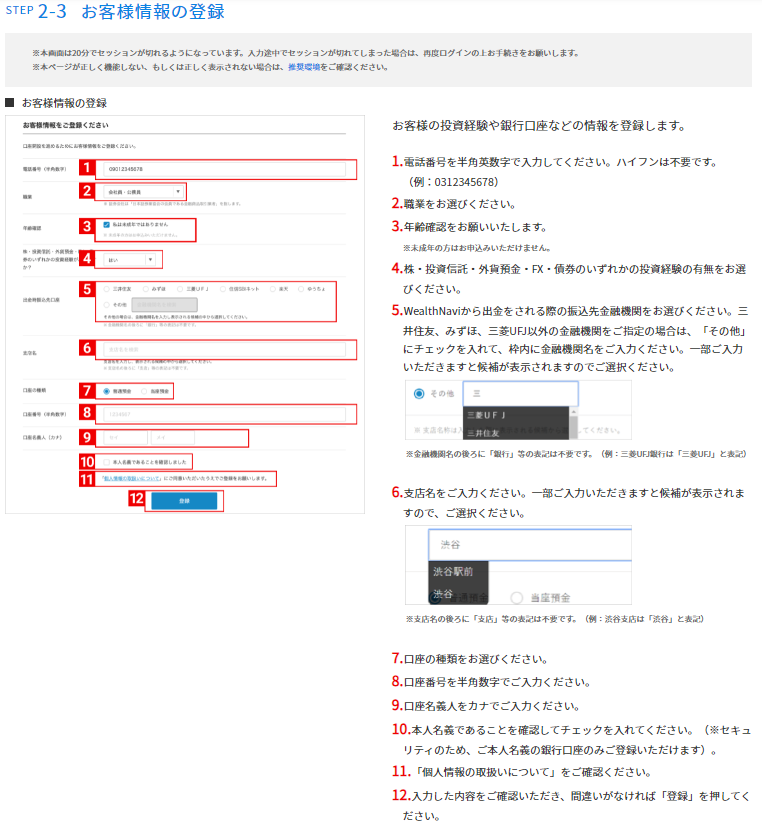This screenshot has width=762, height=832.
Task: Choose the 三菱UFJ suggestion in the example dropdown
Action: [516, 415]
